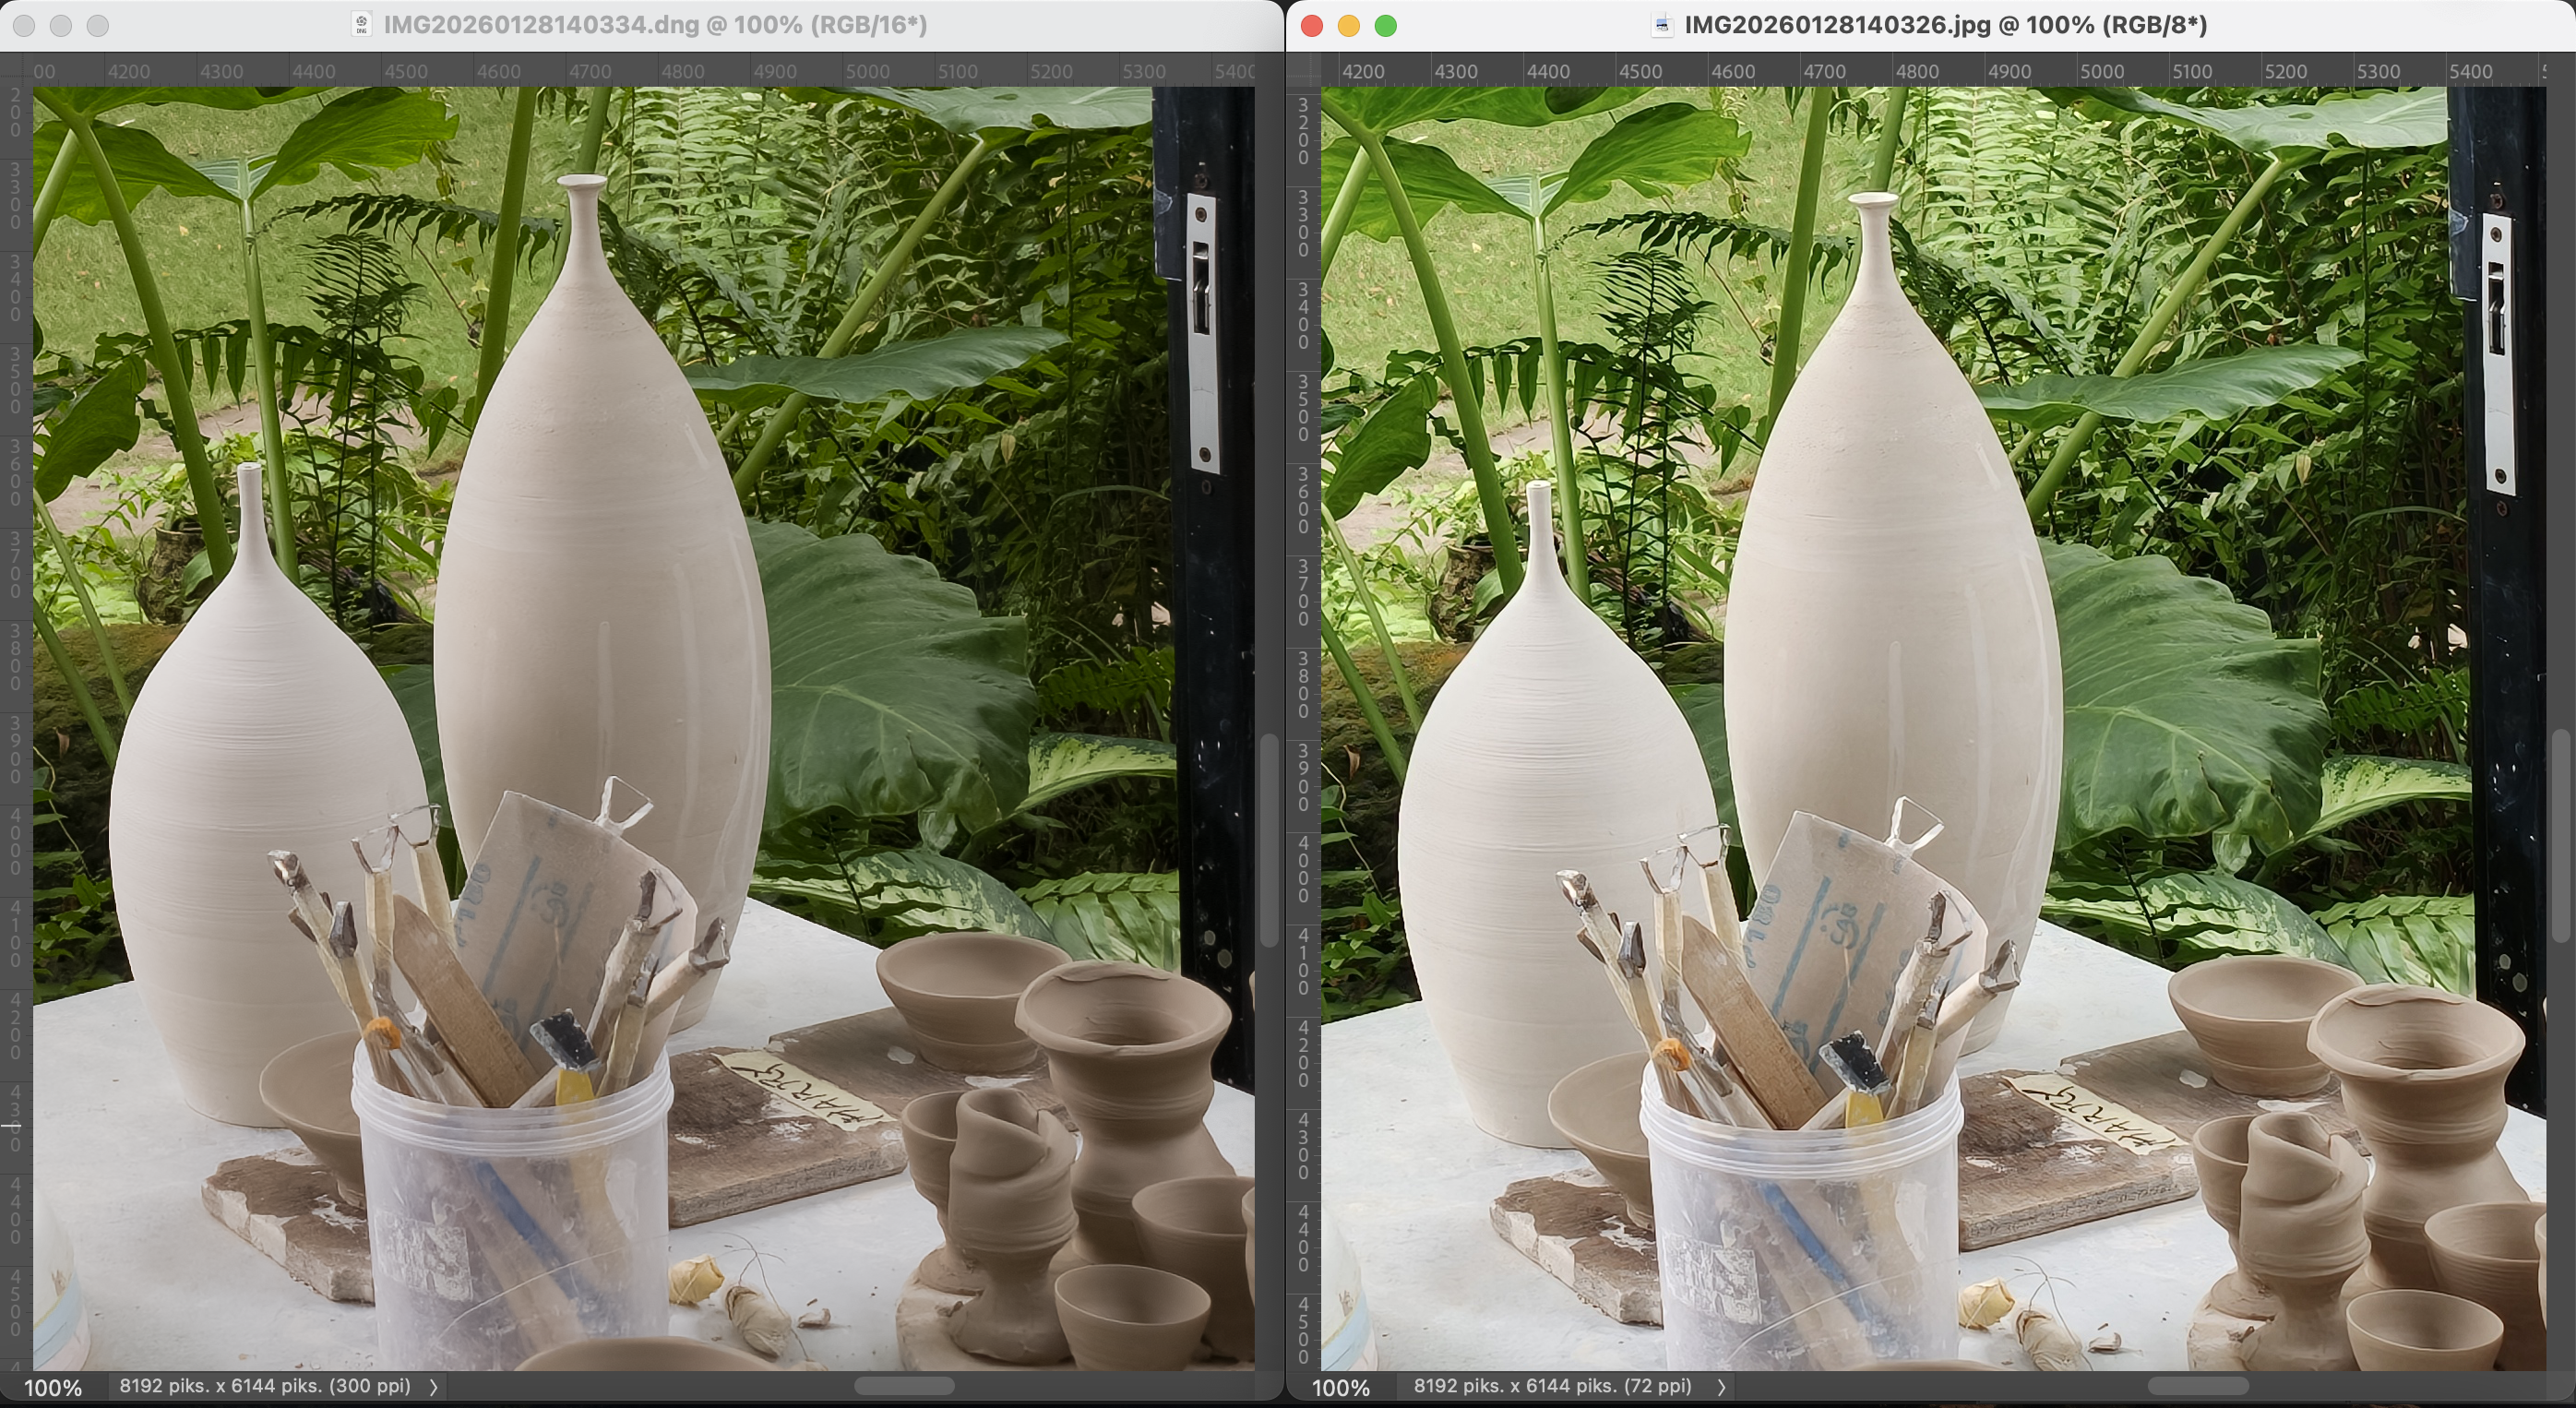
Task: Close the IMG20260128140326.jpg window
Action: 1312,26
